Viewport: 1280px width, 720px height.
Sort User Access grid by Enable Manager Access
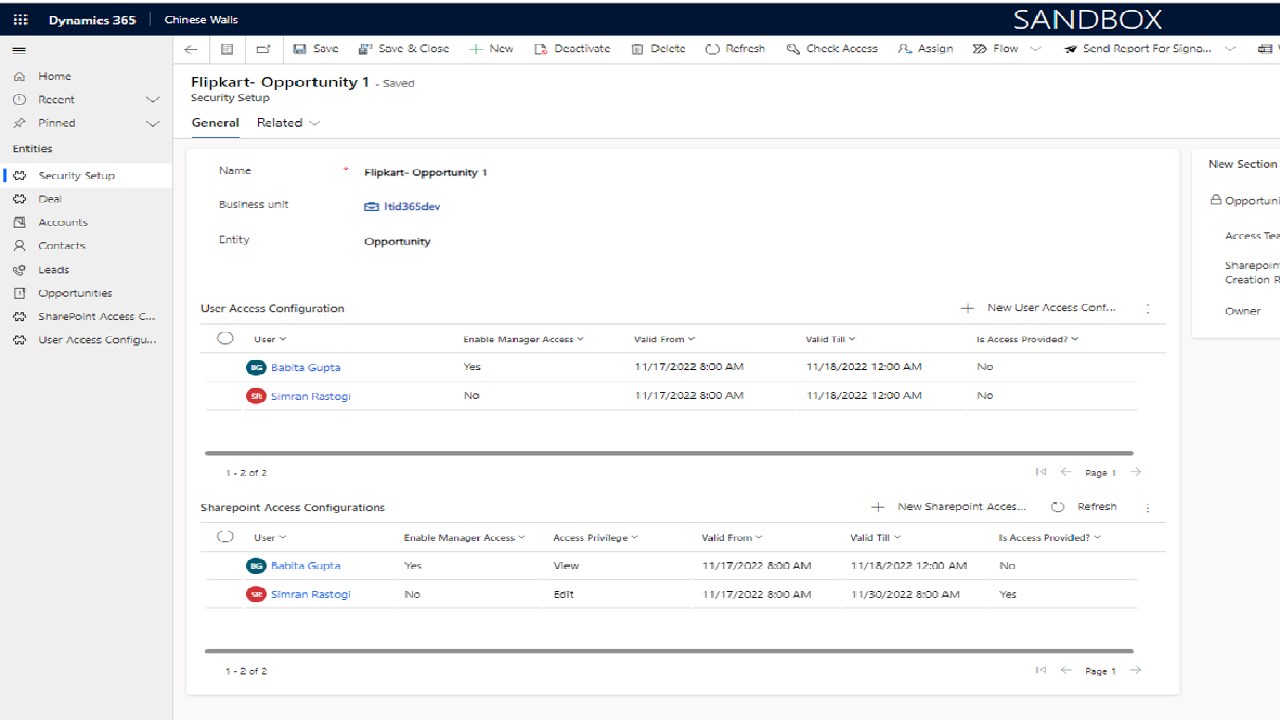click(x=523, y=339)
